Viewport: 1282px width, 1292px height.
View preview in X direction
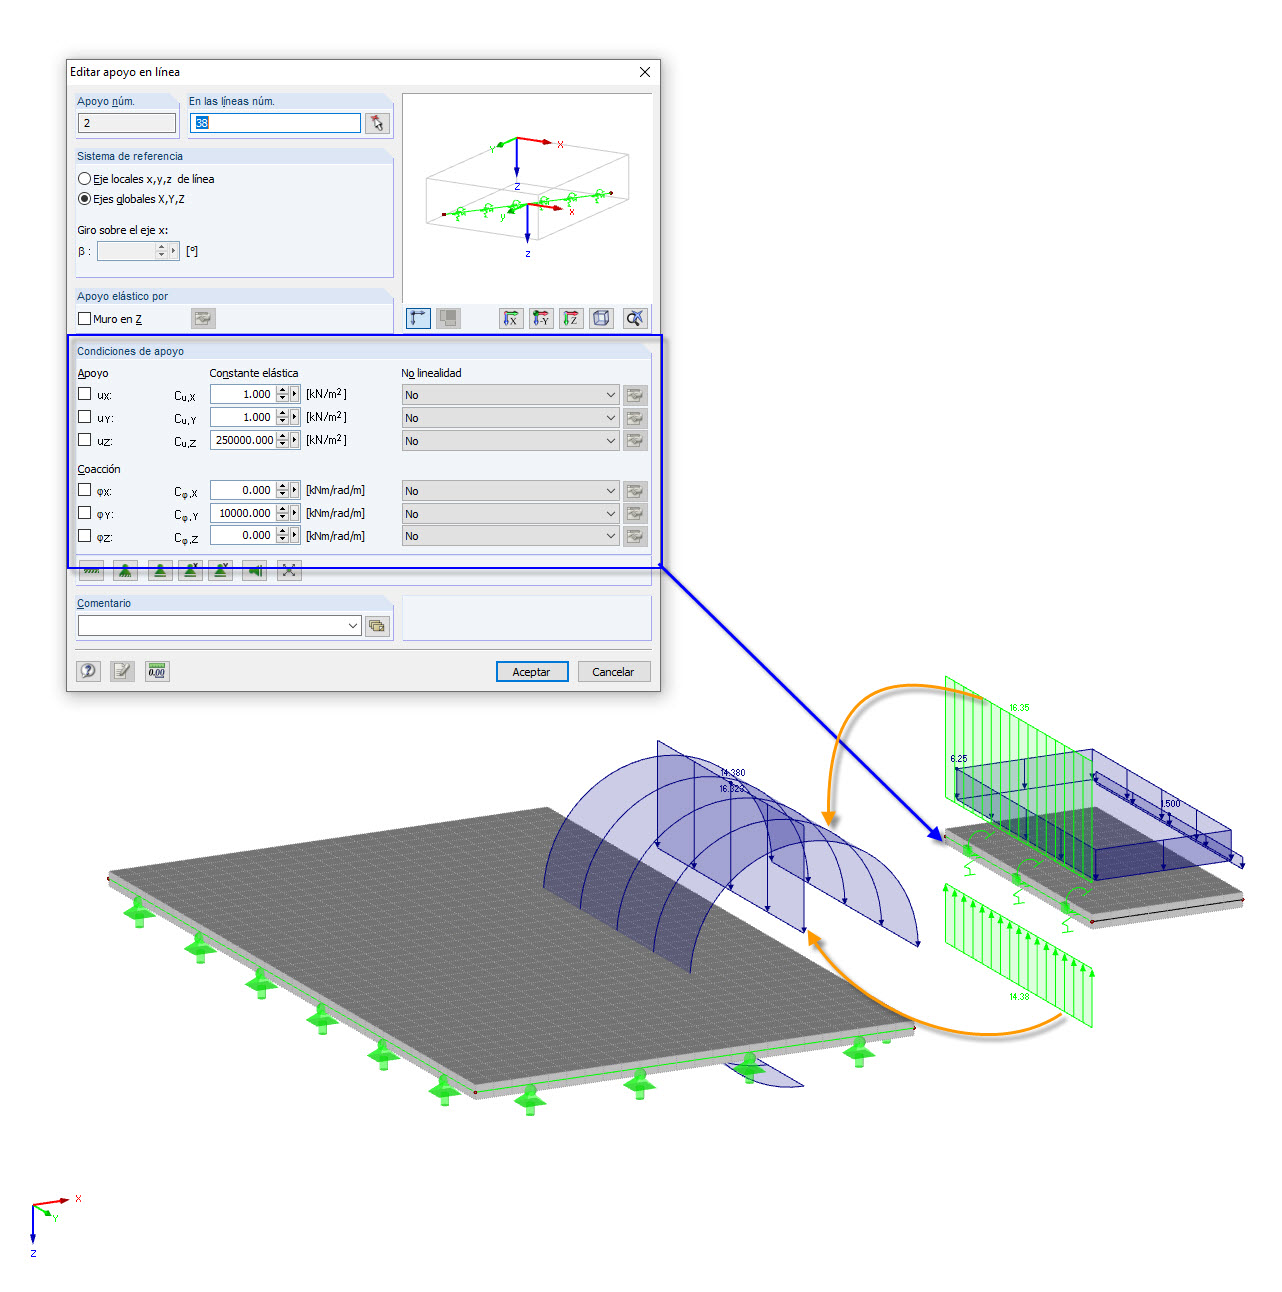click(x=511, y=318)
